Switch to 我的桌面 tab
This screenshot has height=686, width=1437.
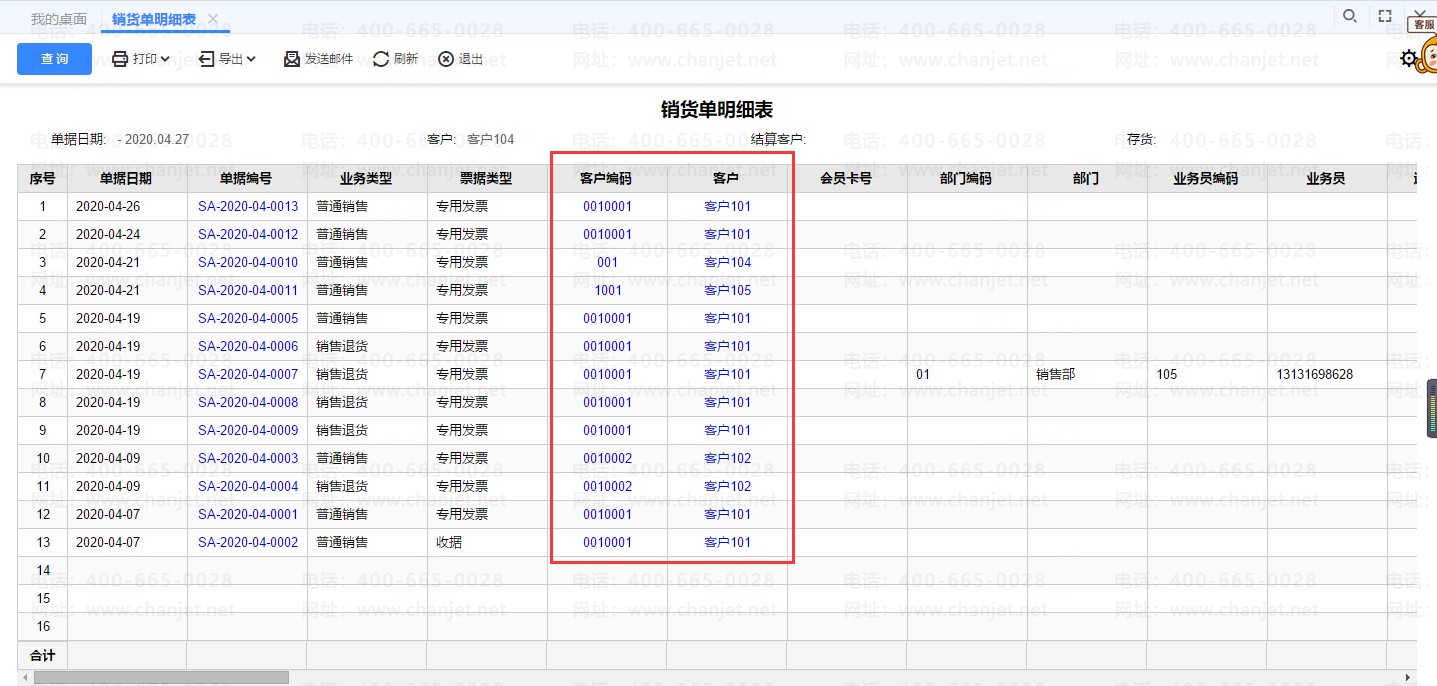(x=59, y=19)
